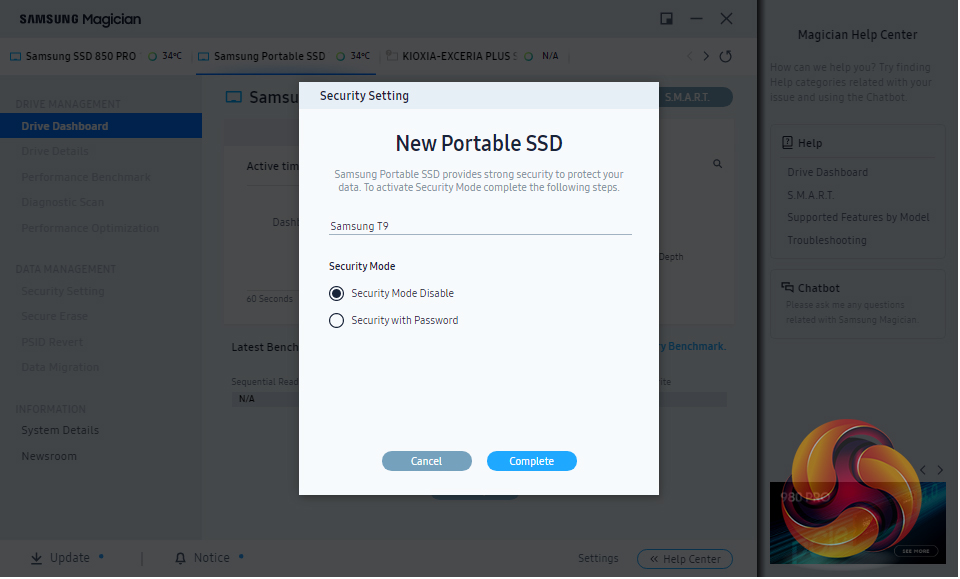Open Data Migration page

[x=60, y=367]
